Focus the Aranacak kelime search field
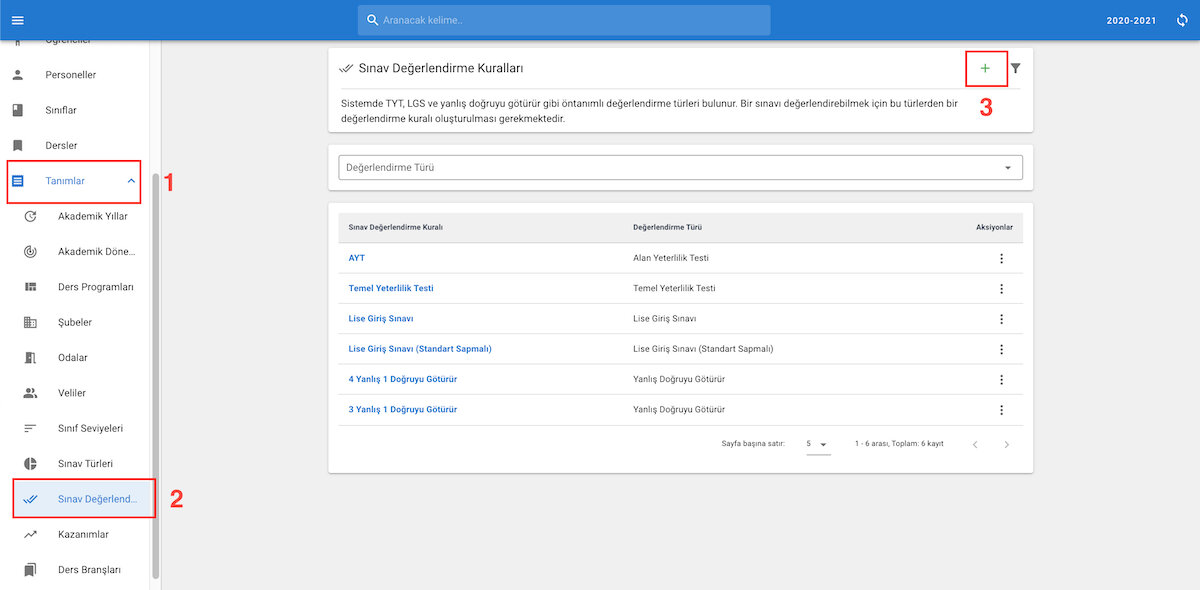This screenshot has width=1200, height=590. (x=564, y=20)
